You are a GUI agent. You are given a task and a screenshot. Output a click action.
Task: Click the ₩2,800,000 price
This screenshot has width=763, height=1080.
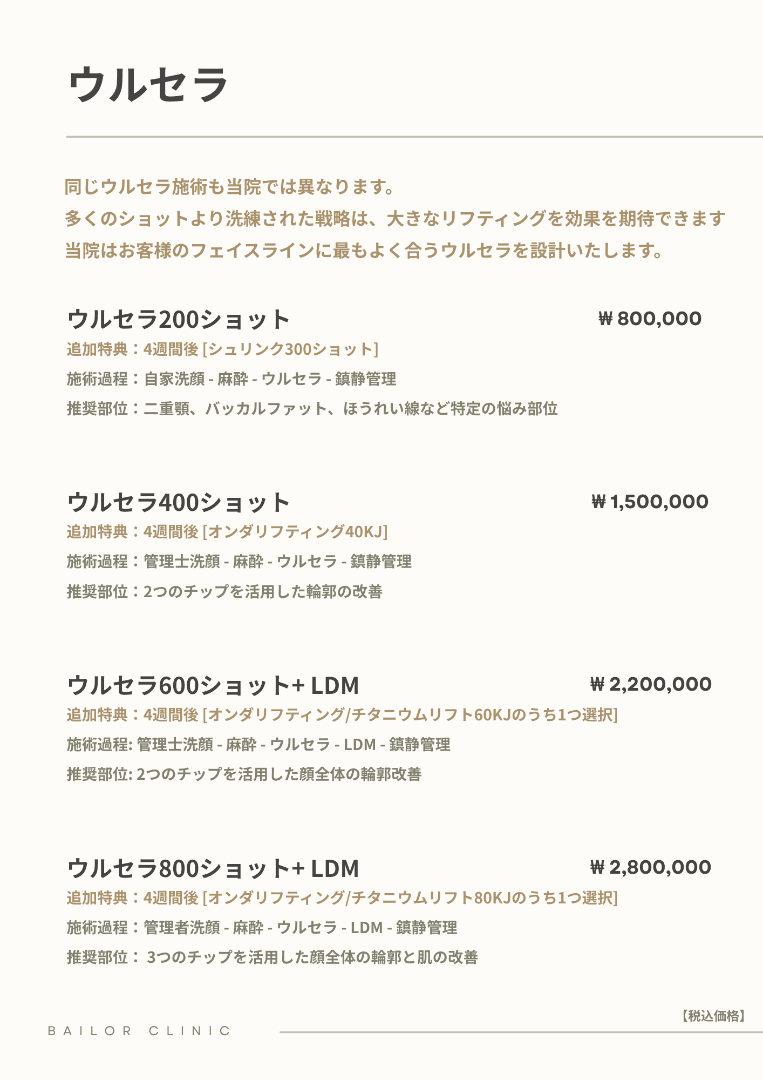coord(650,868)
